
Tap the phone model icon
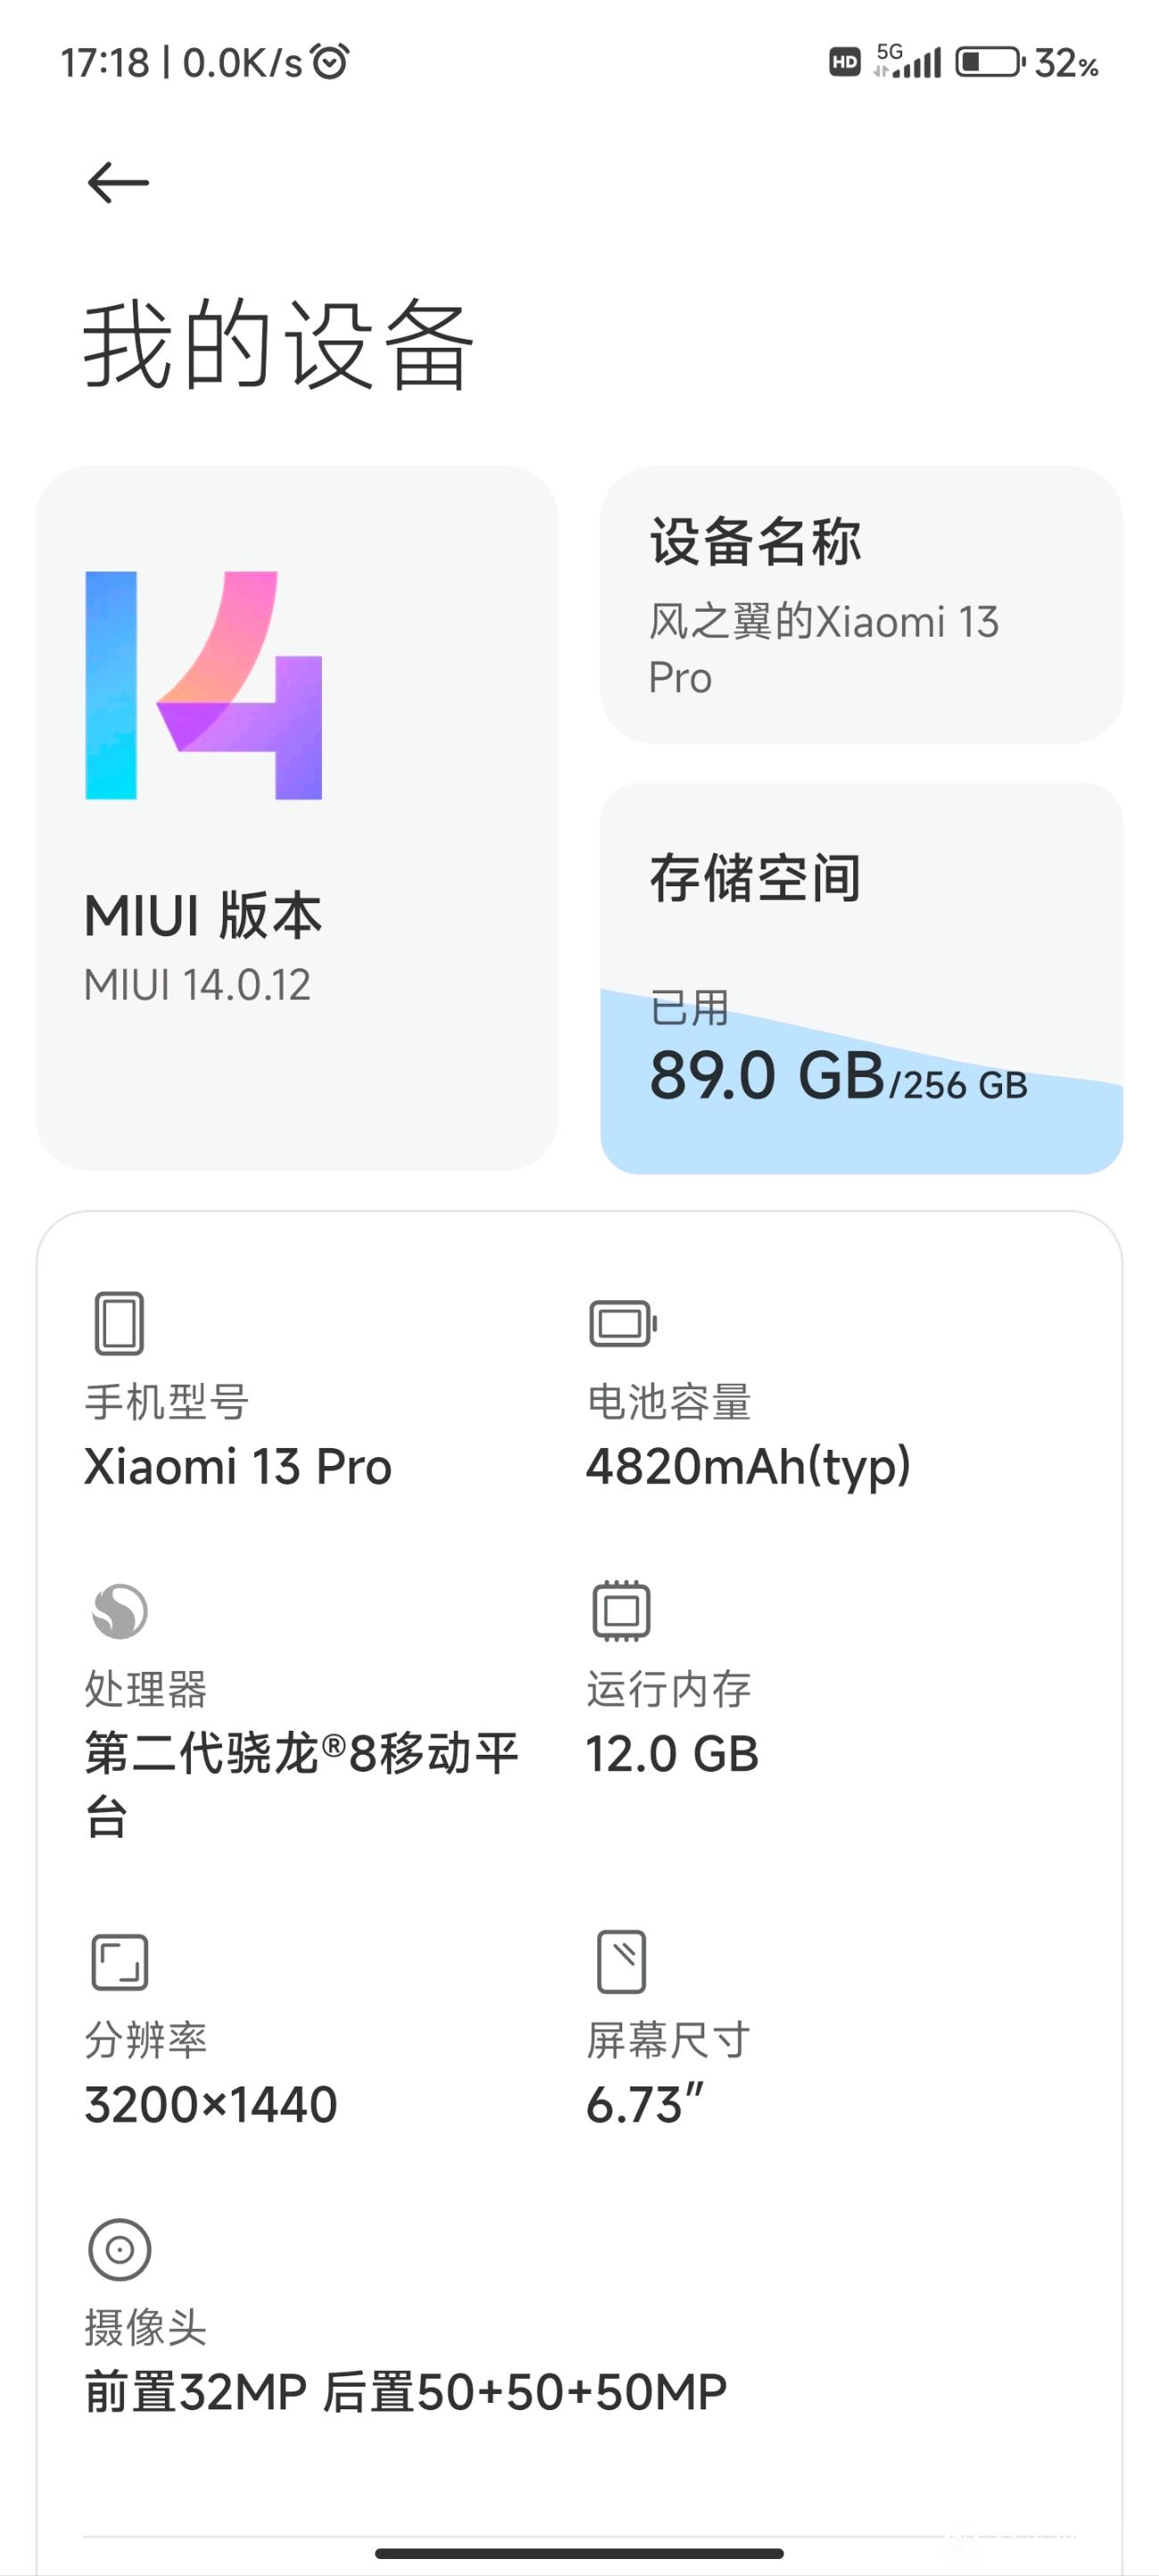[119, 1323]
